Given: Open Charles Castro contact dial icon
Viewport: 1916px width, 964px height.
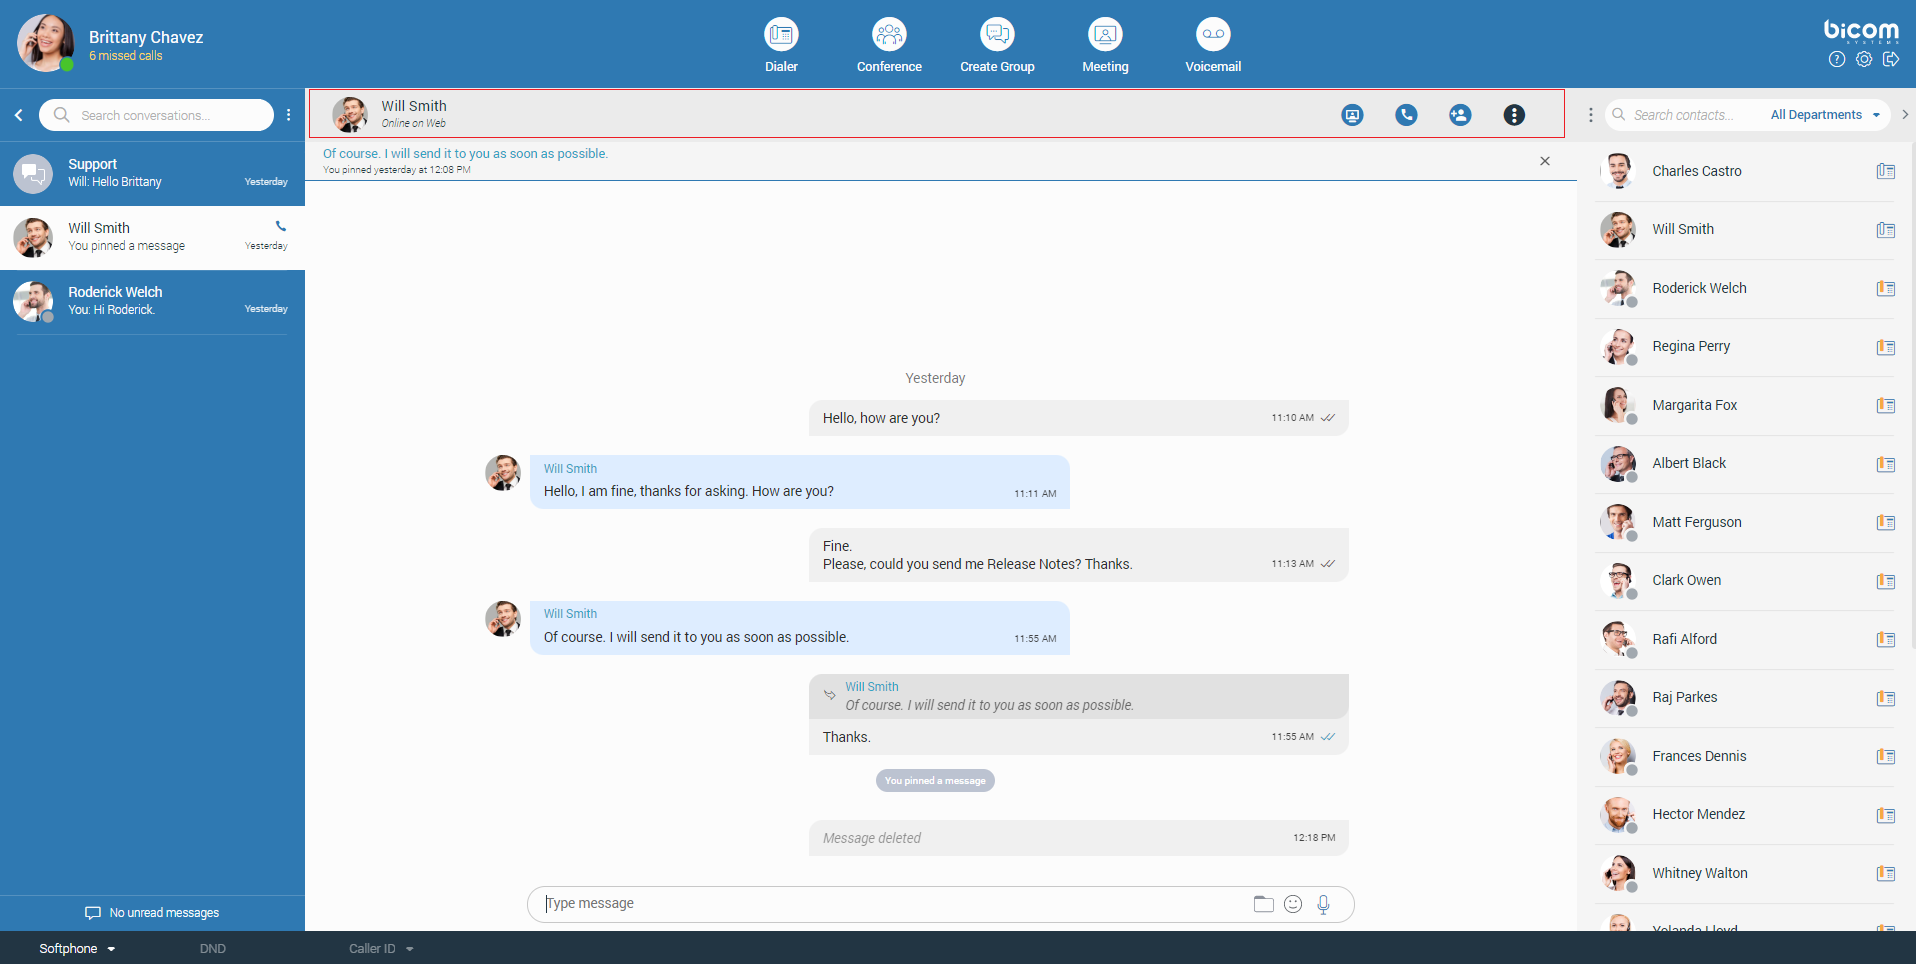Looking at the screenshot, I should (x=1886, y=171).
